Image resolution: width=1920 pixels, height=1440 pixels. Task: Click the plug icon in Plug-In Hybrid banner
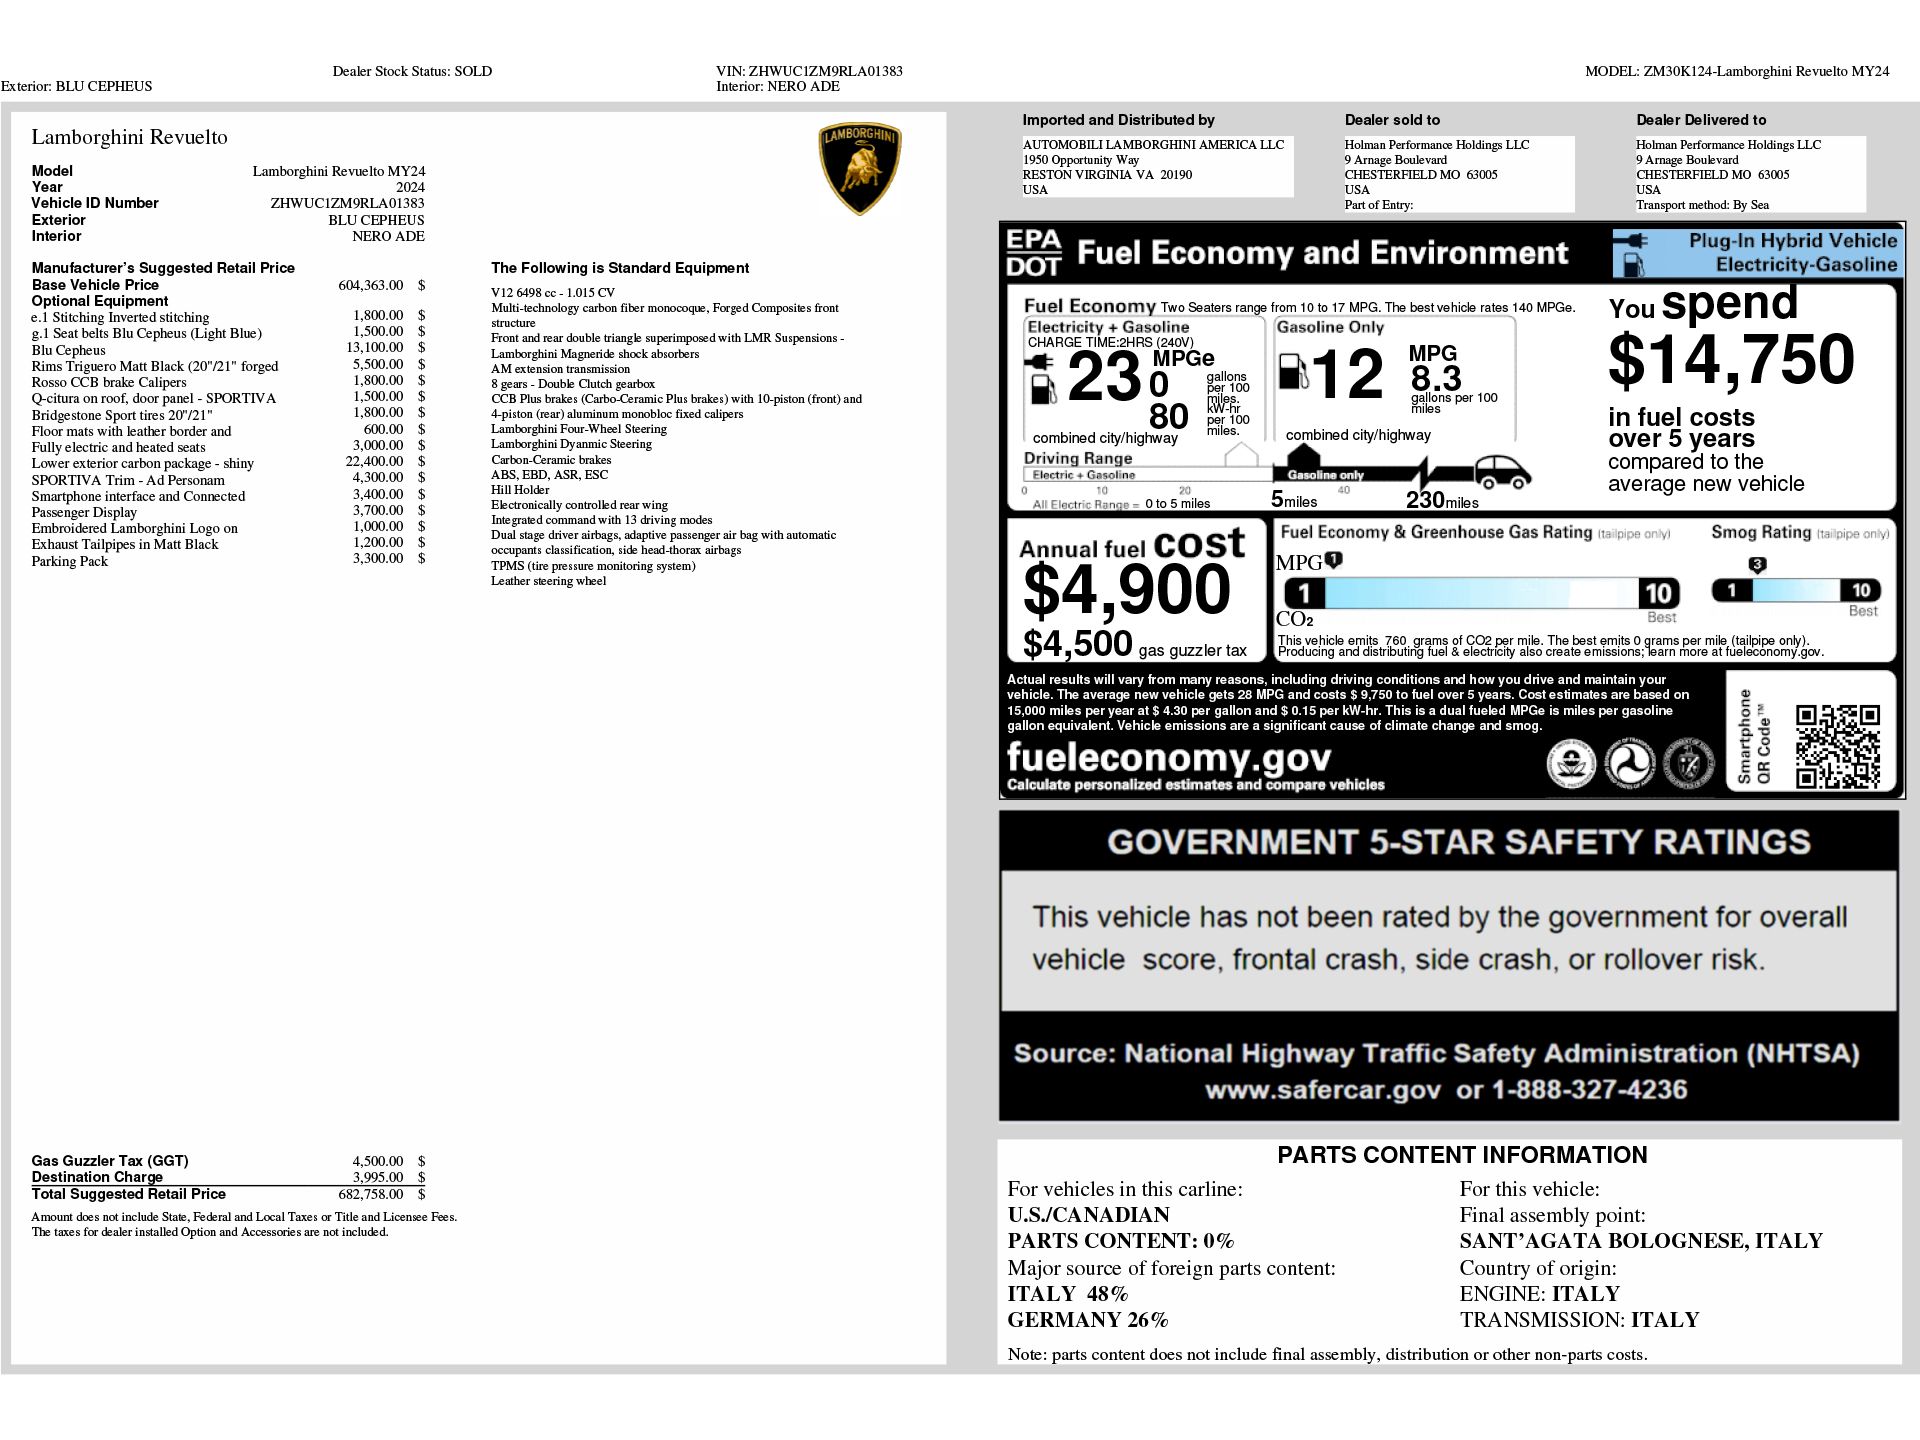click(1636, 241)
